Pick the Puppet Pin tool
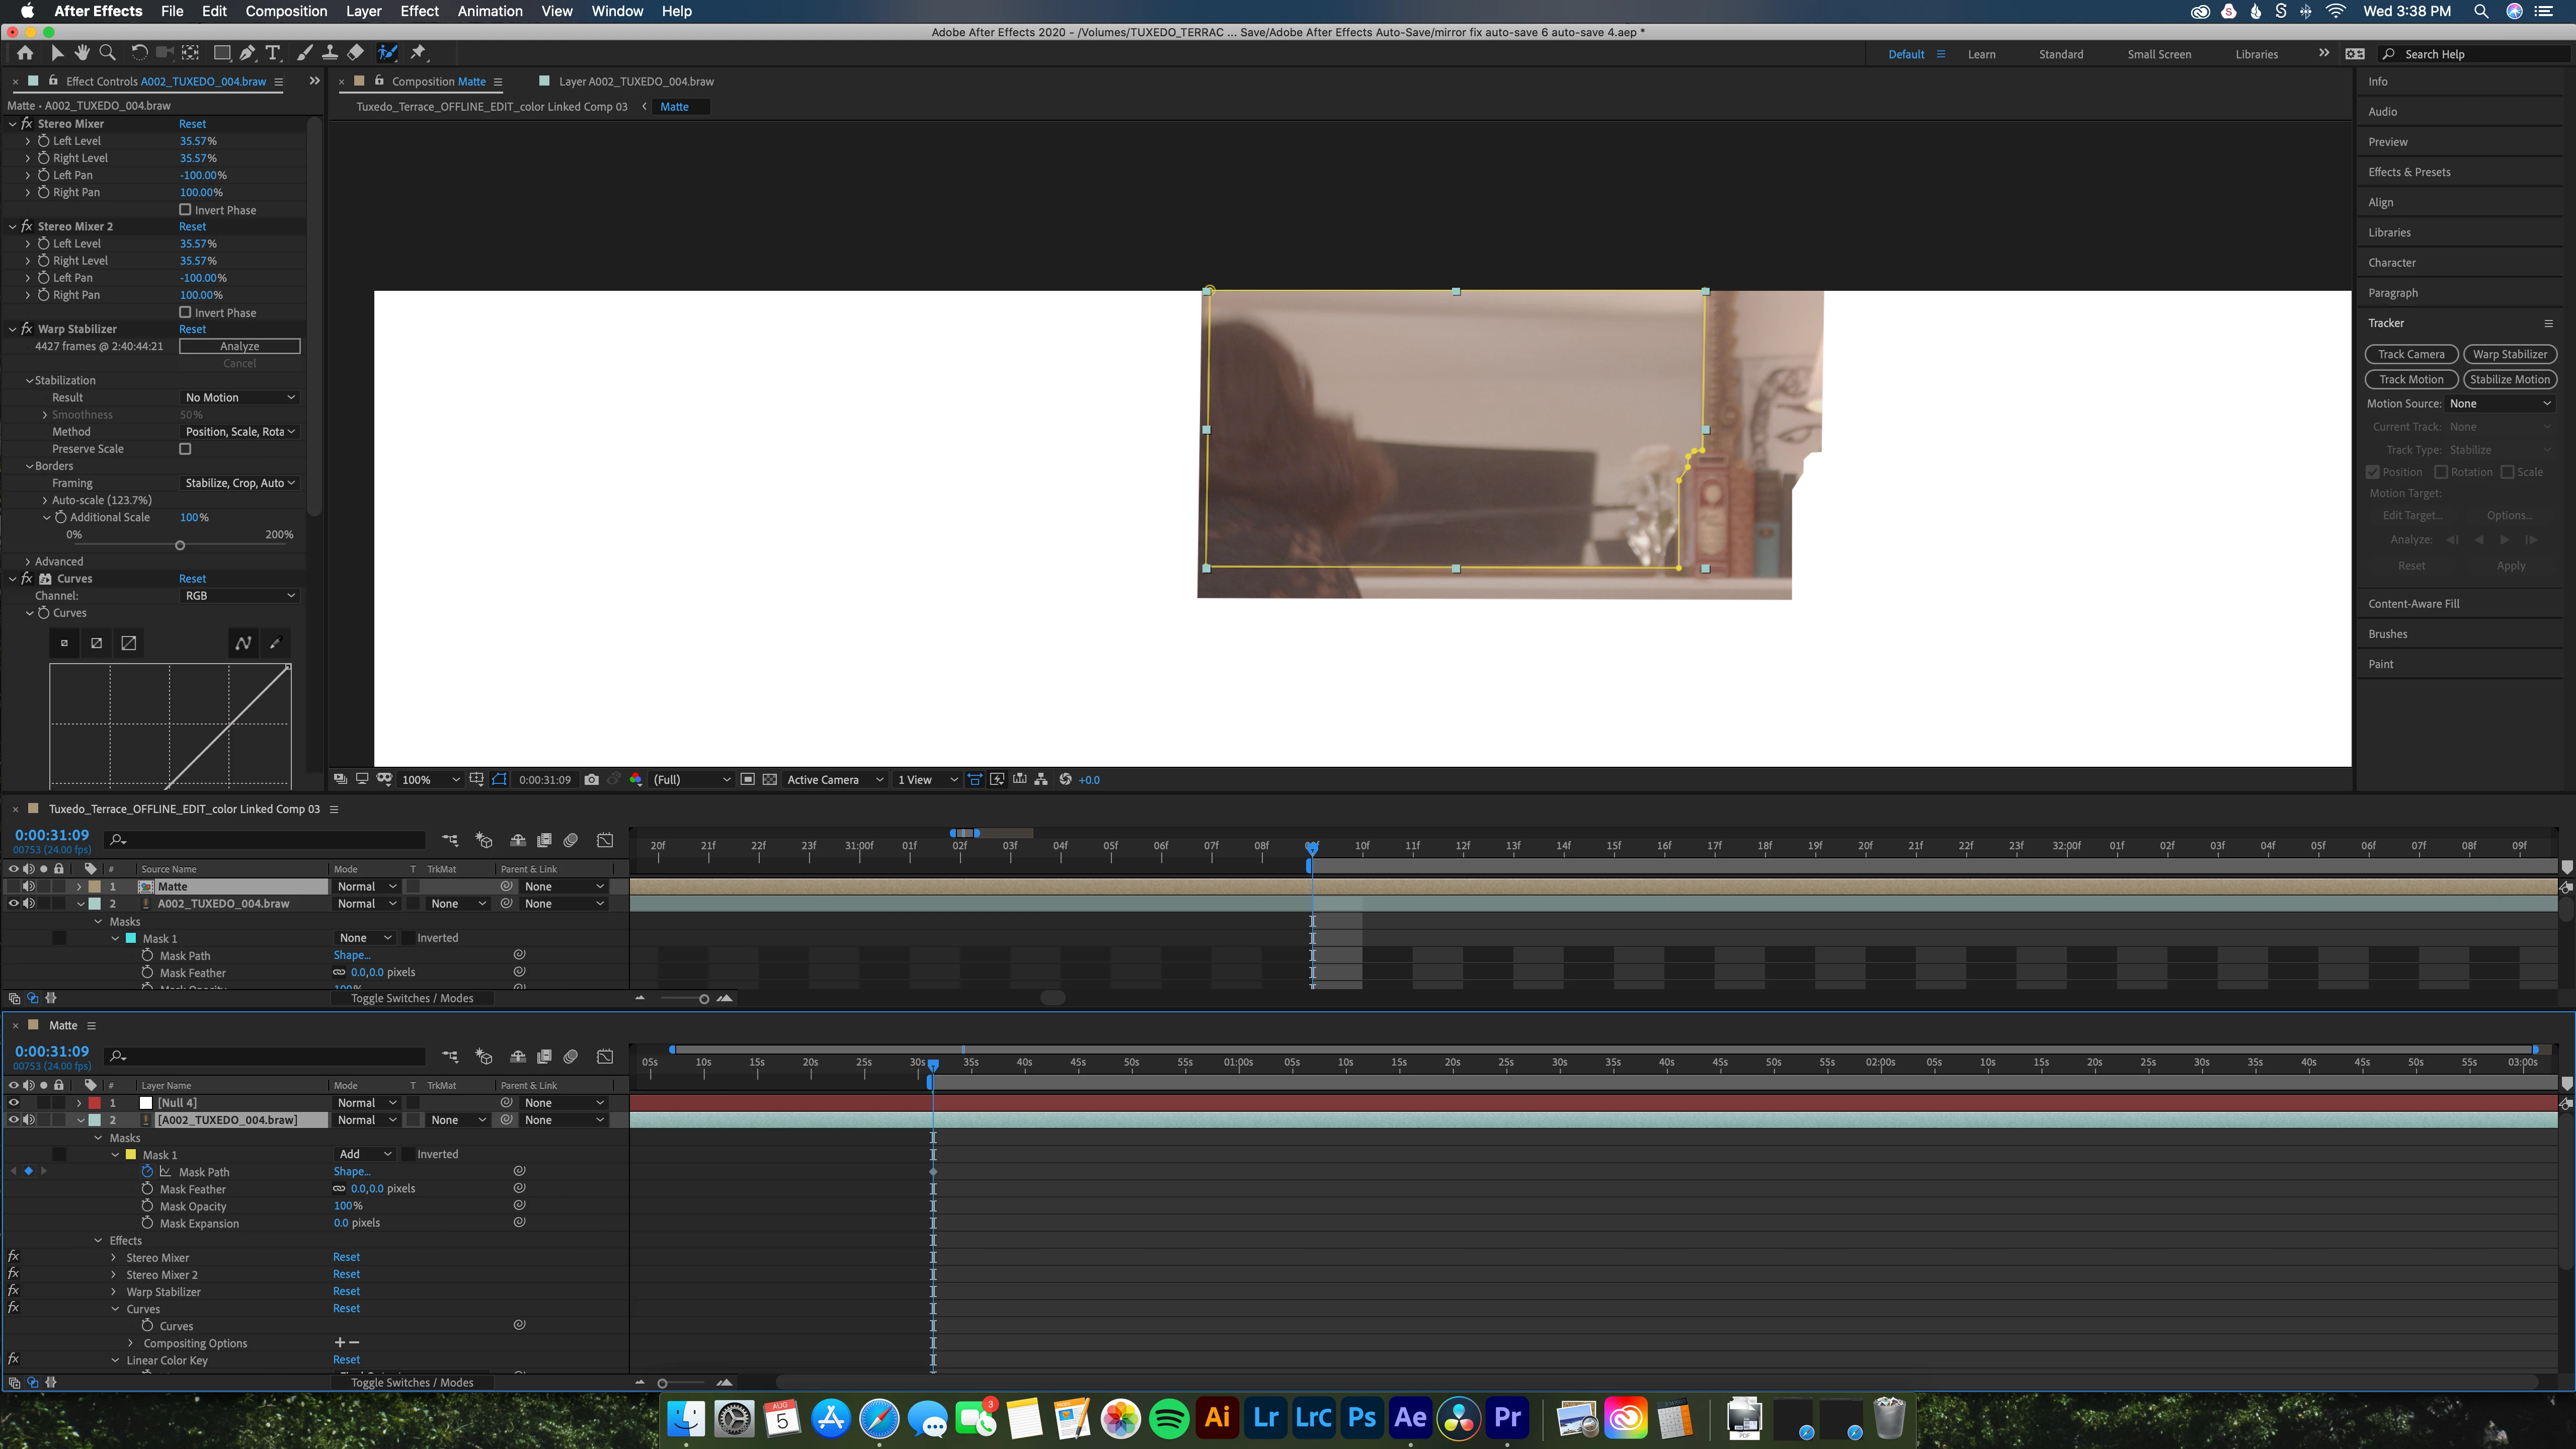Viewport: 2576px width, 1449px height. pyautogui.click(x=419, y=53)
